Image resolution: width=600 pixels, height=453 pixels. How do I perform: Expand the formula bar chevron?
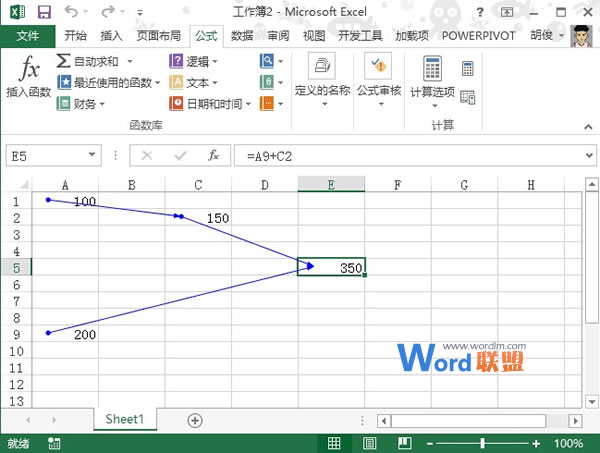coord(589,155)
